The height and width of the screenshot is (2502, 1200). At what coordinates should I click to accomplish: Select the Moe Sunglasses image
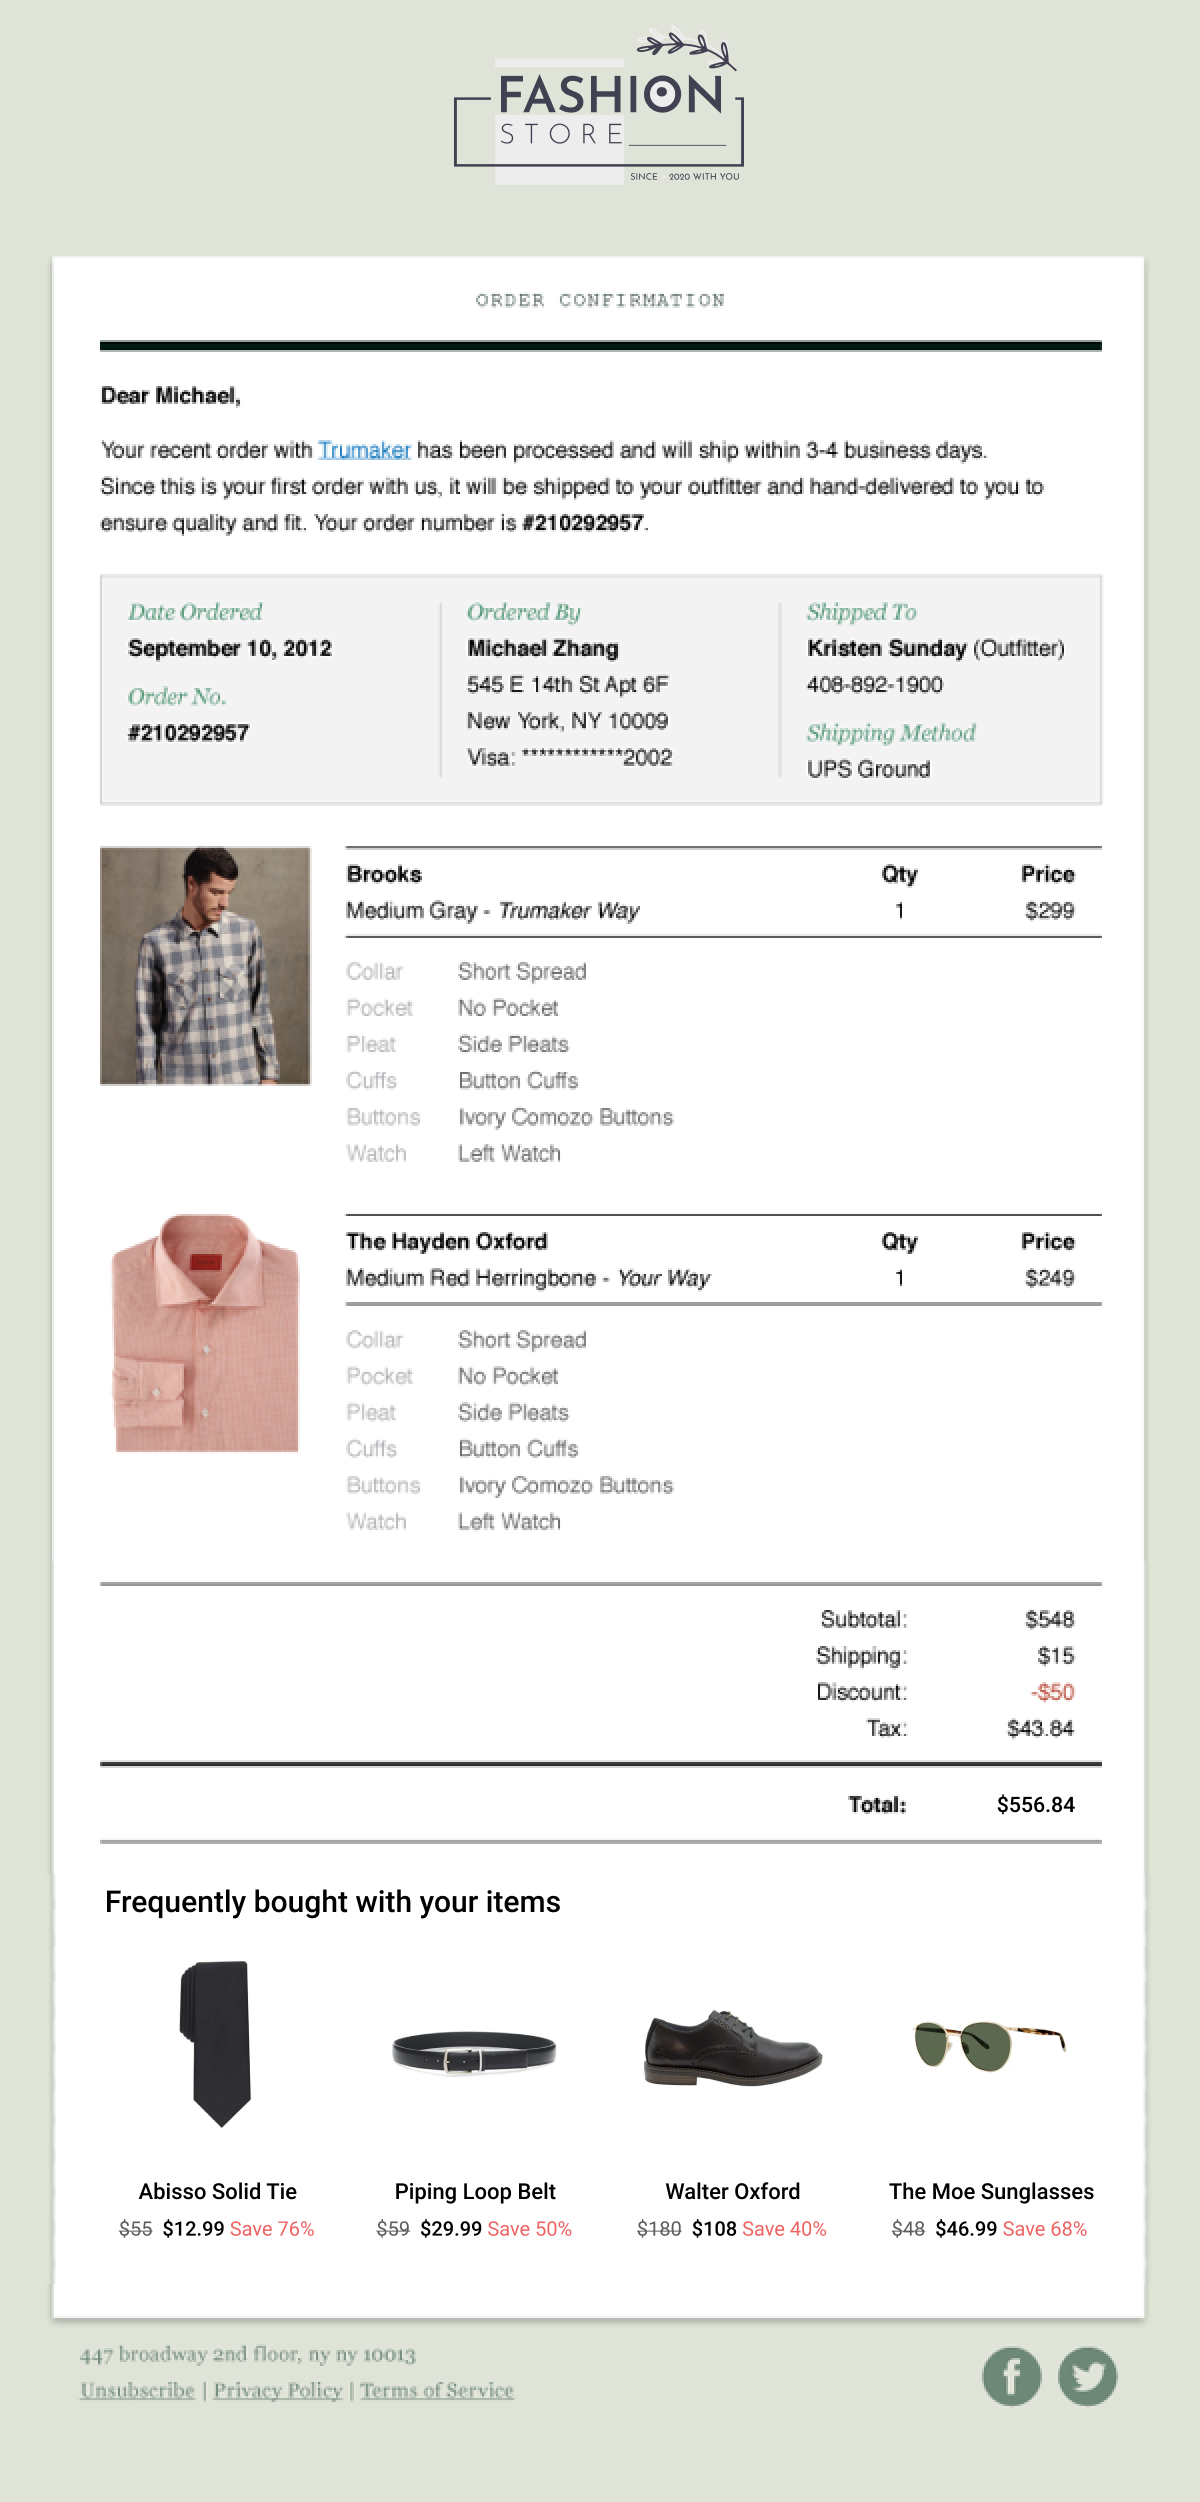[990, 2044]
